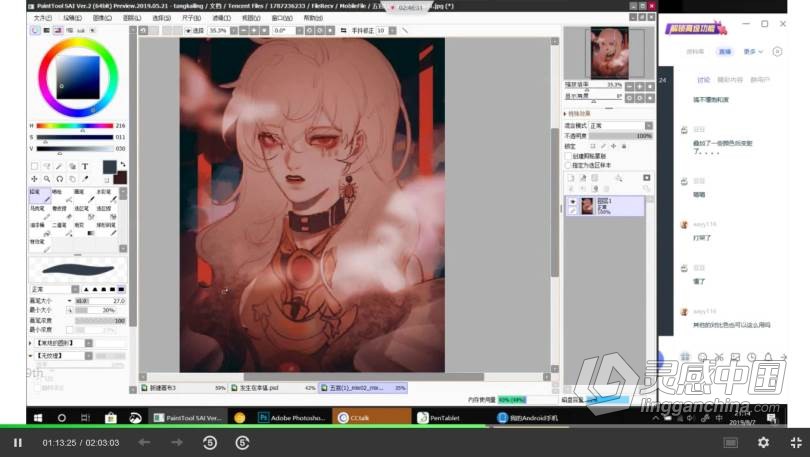This screenshot has height=457, width=810.
Task: Skip forward five seconds
Action: point(242,443)
